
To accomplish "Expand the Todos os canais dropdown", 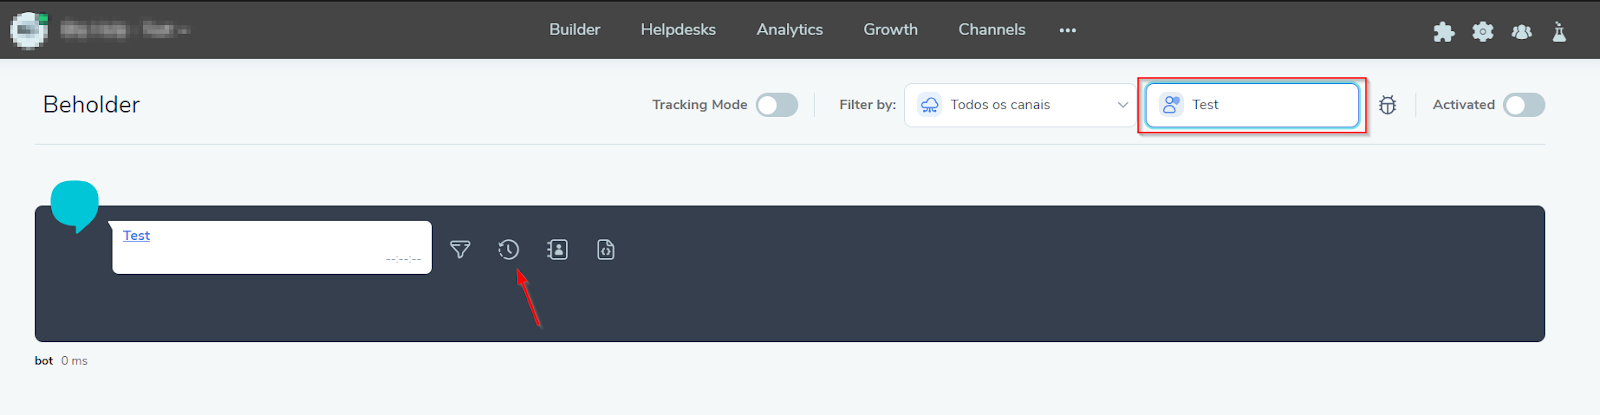I will pos(1020,105).
